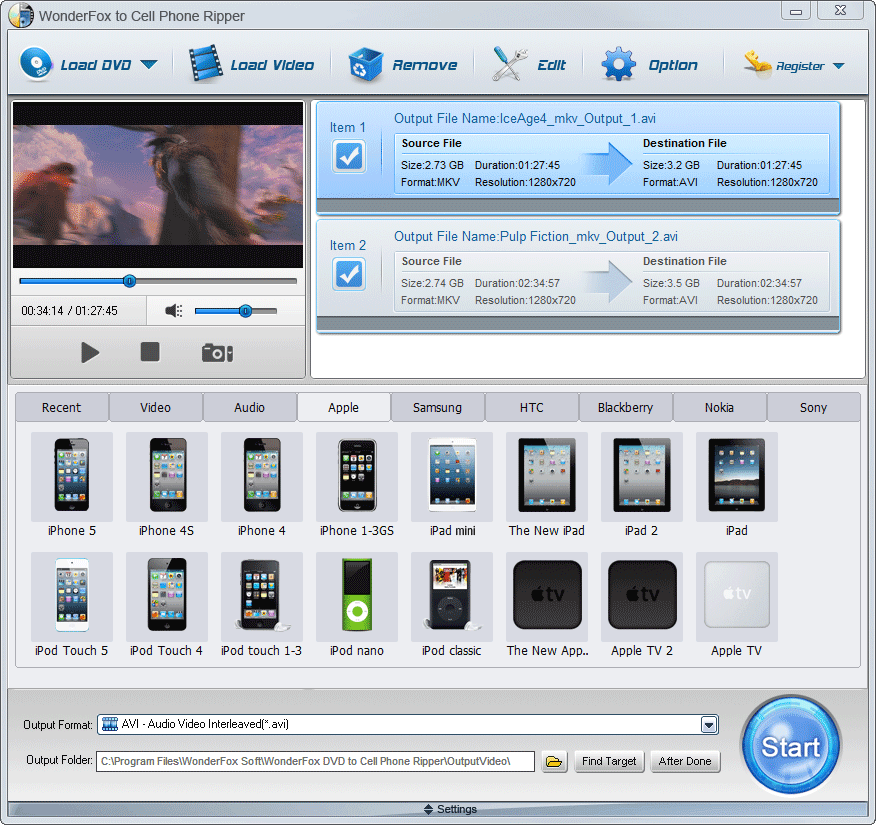Screen dimensions: 876x825
Task: Open Option gear settings
Action: 618,64
